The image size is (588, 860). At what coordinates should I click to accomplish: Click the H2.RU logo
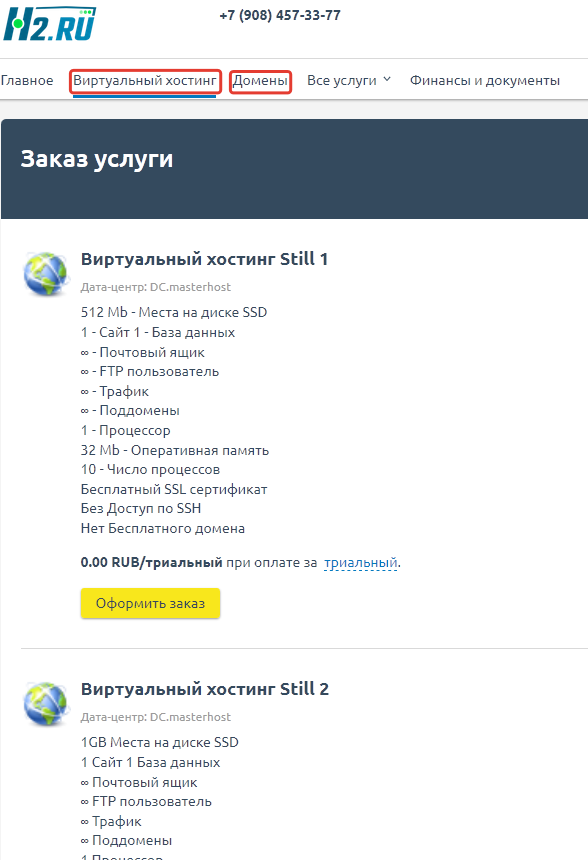(50, 24)
